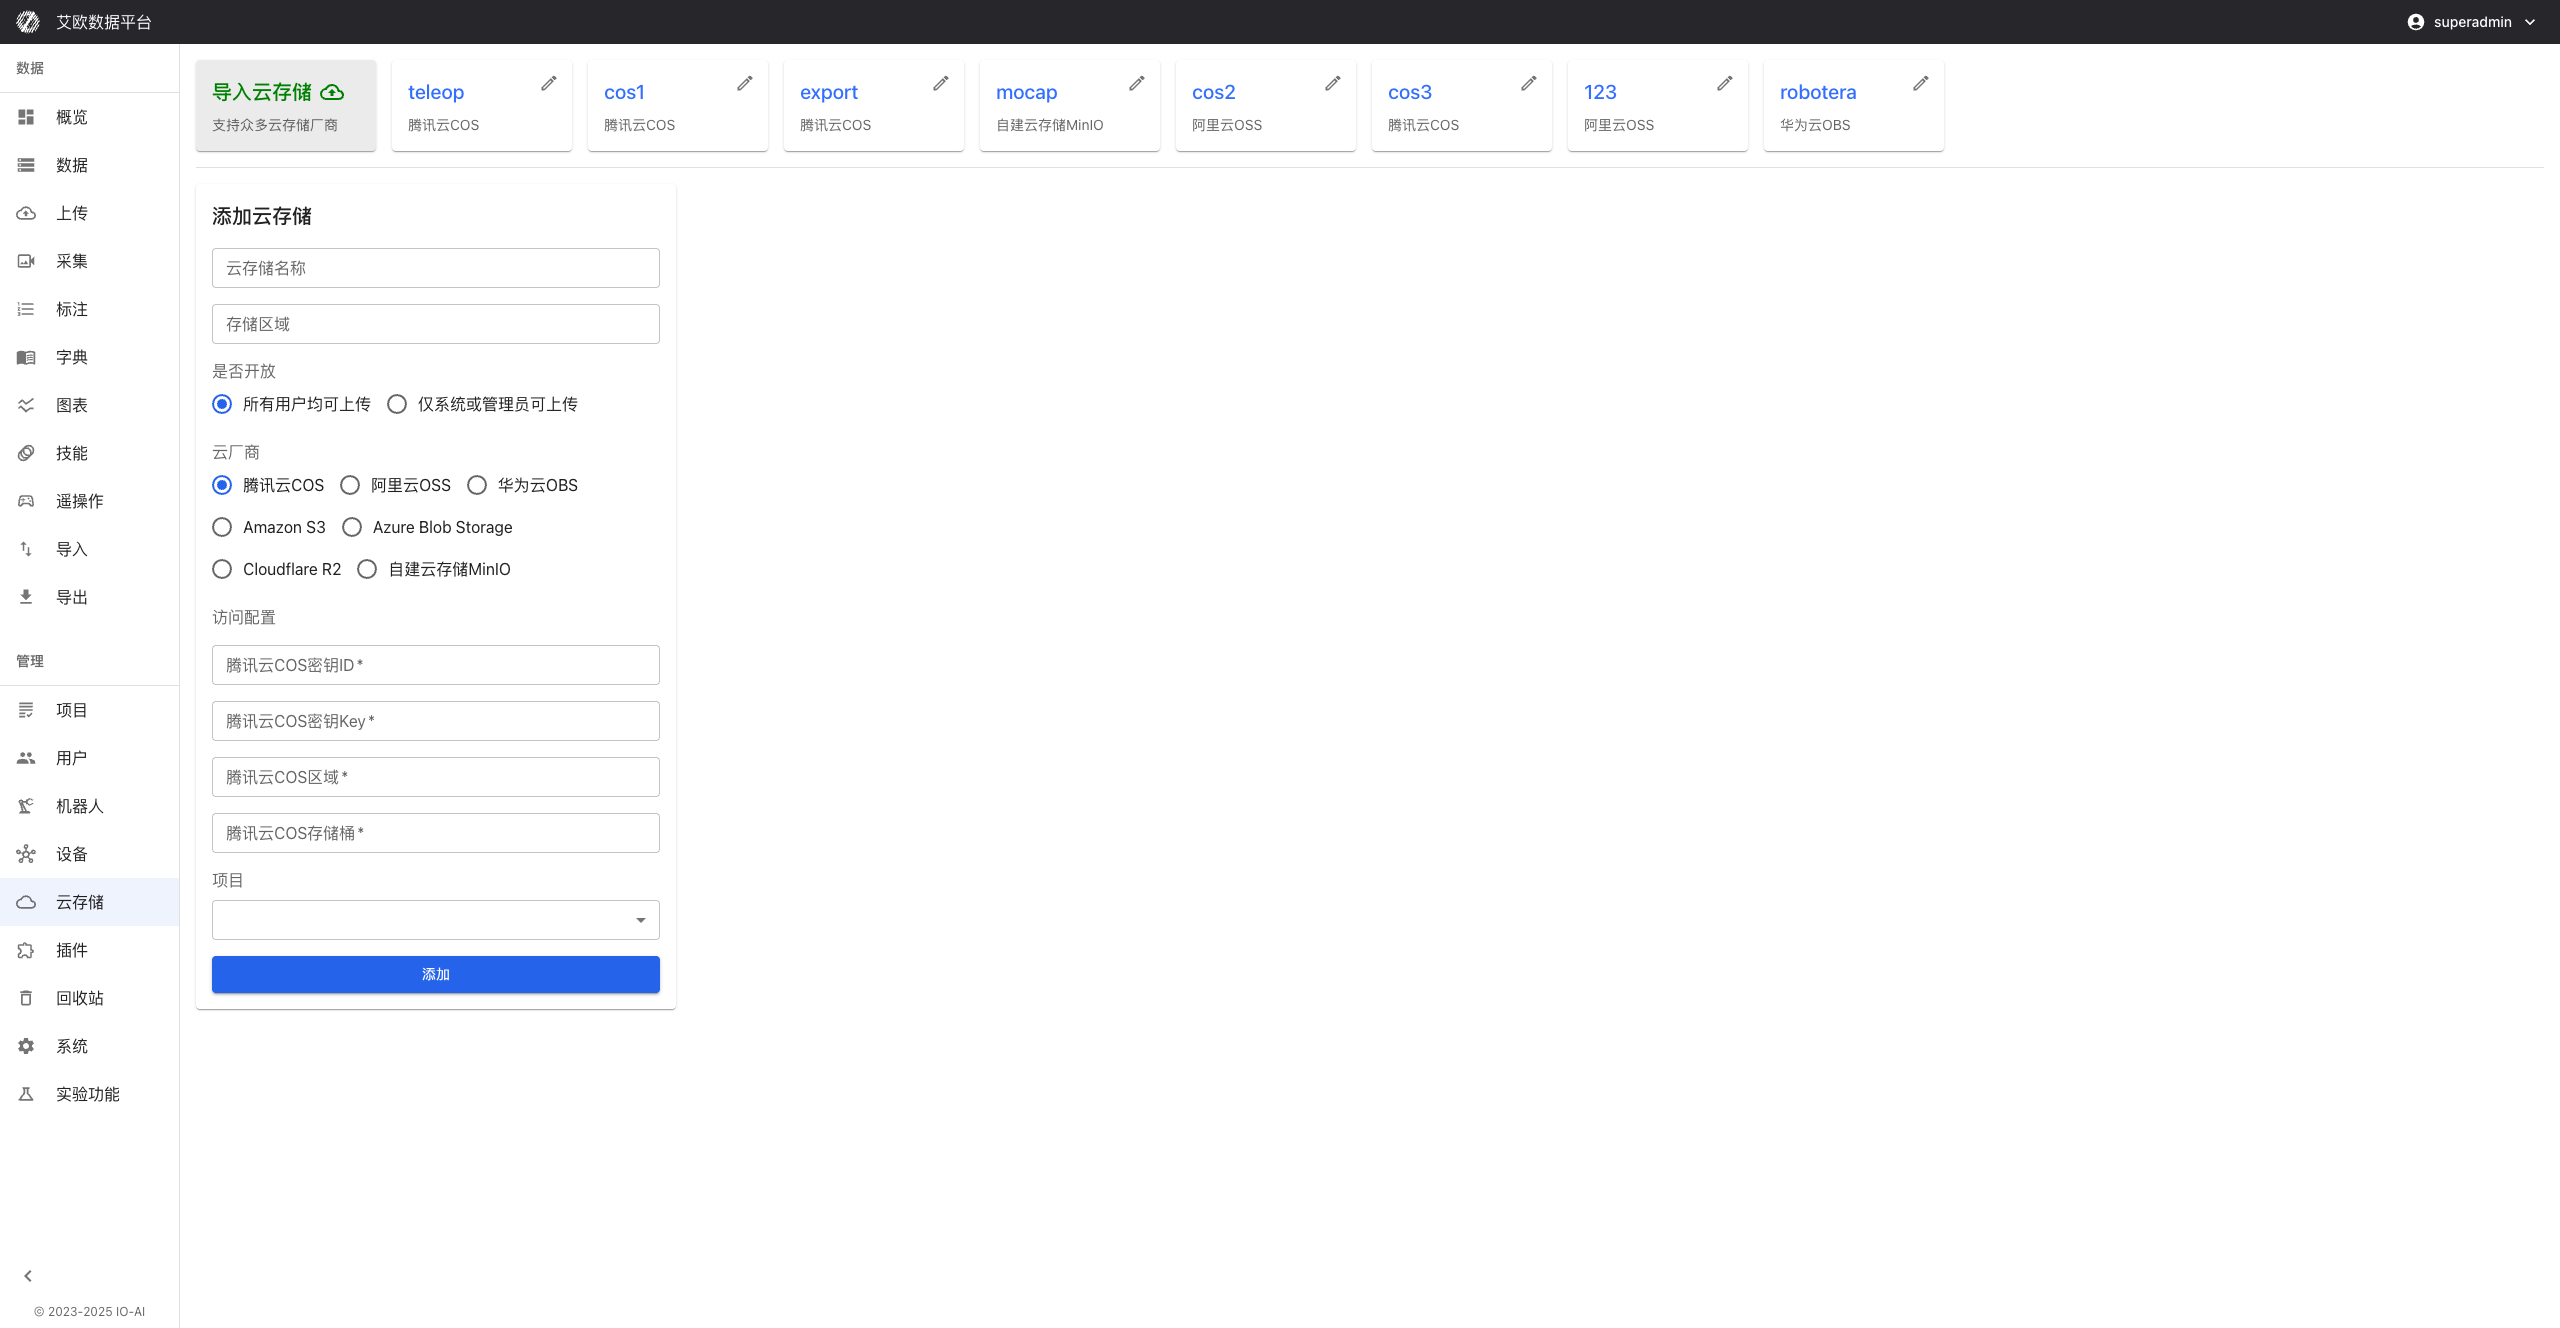Click the 概览 dashboard icon in sidebar
The width and height of the screenshot is (2560, 1328).
coord(26,117)
